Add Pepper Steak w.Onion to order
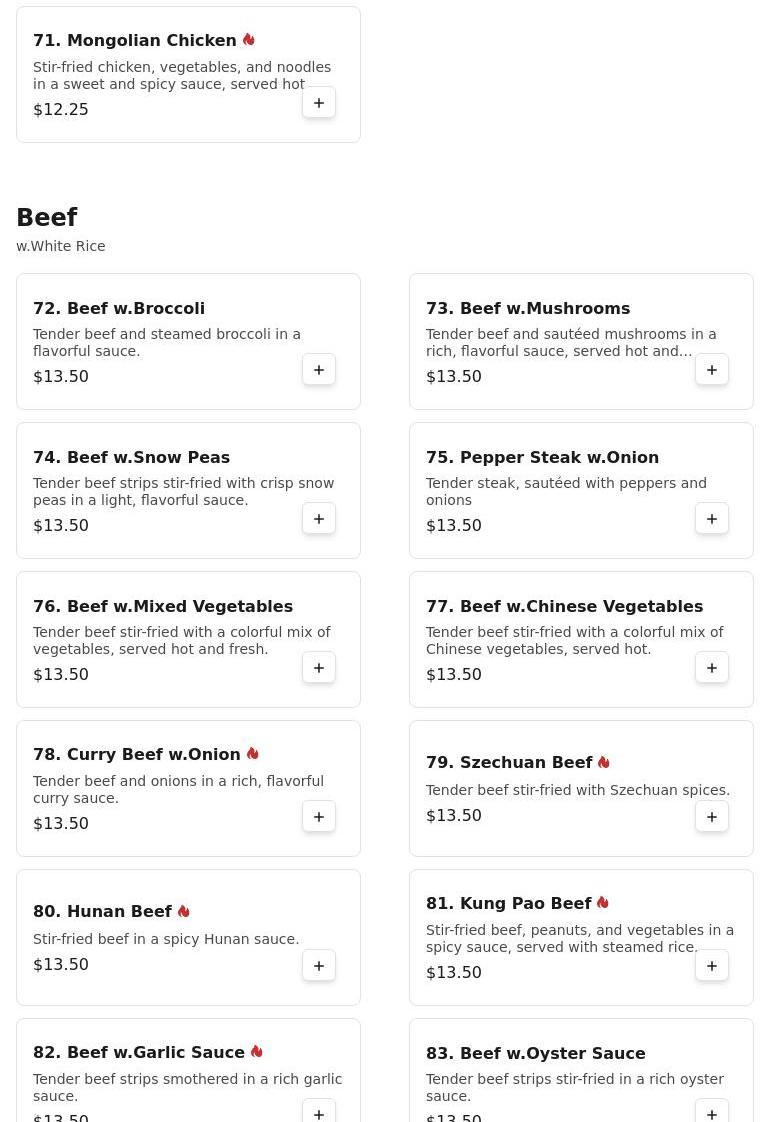This screenshot has width=770, height=1122. coord(712,519)
